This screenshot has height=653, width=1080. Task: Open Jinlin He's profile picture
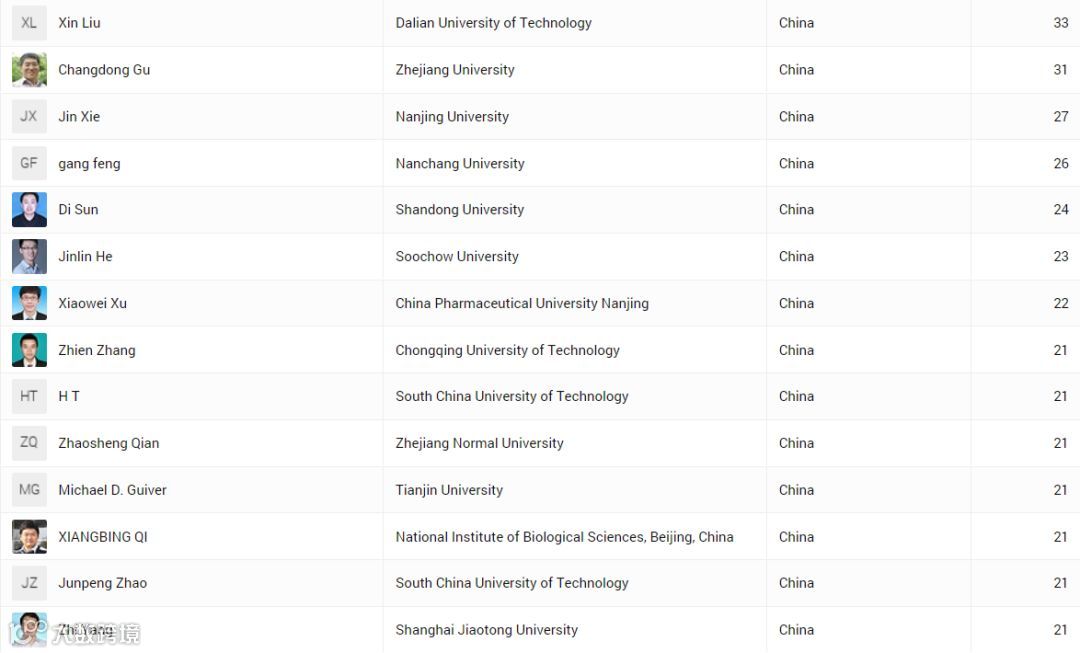coord(29,256)
